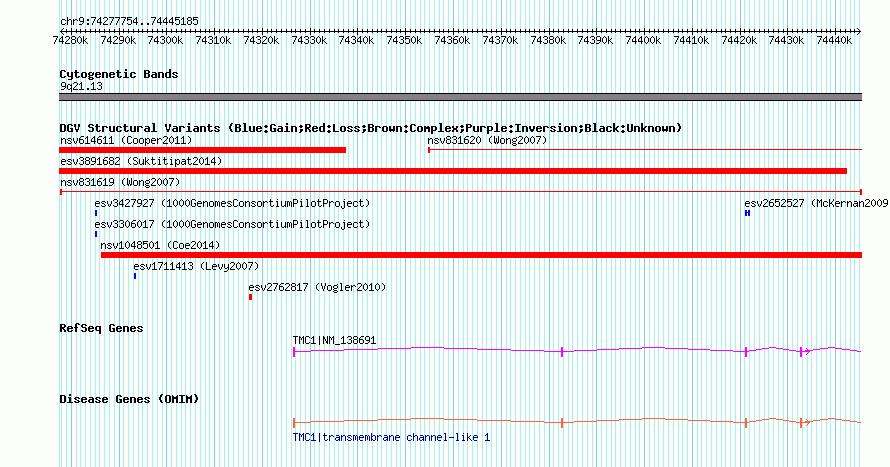Click the esv3427927 1000Genomes variant label
Viewport: 890px width, 467px height.
(x=232, y=203)
